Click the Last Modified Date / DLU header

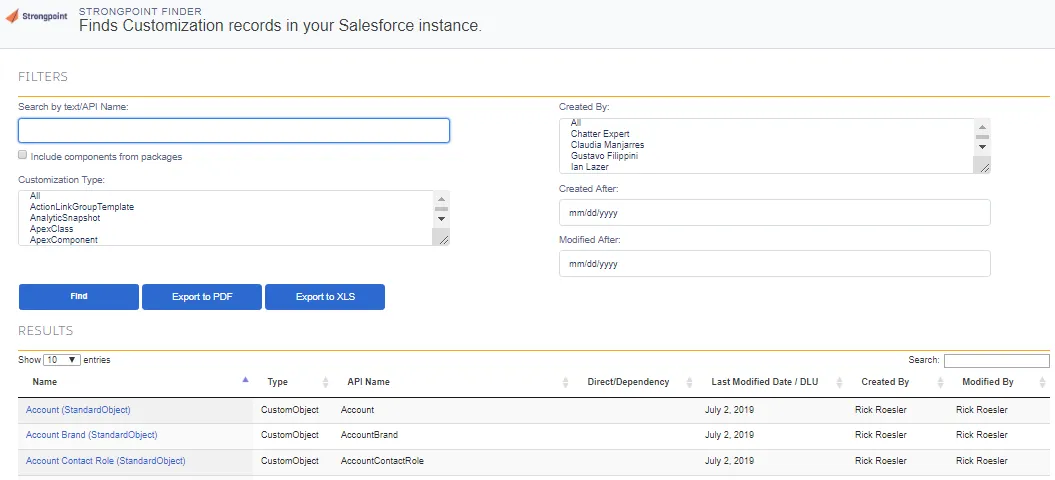click(x=764, y=382)
